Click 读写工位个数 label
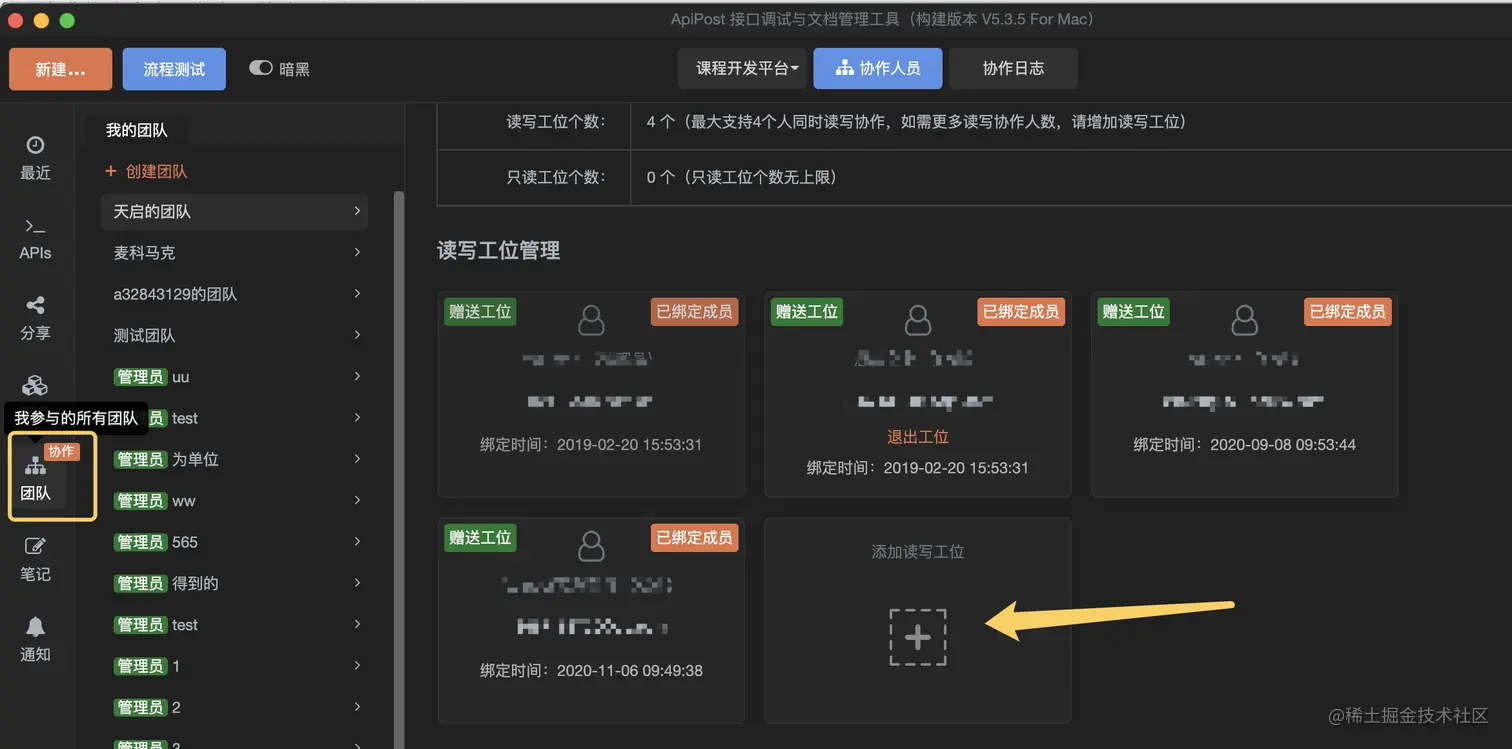The width and height of the screenshot is (1512, 749). tap(554, 122)
